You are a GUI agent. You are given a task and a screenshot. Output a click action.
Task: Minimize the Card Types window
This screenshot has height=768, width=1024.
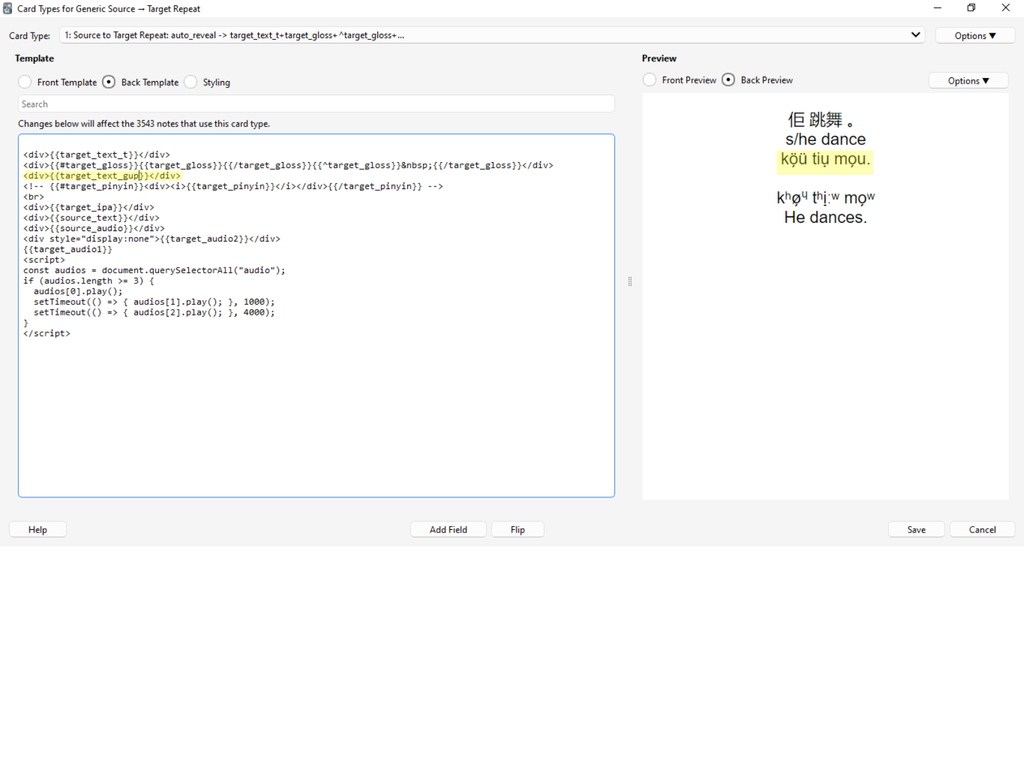coord(937,8)
